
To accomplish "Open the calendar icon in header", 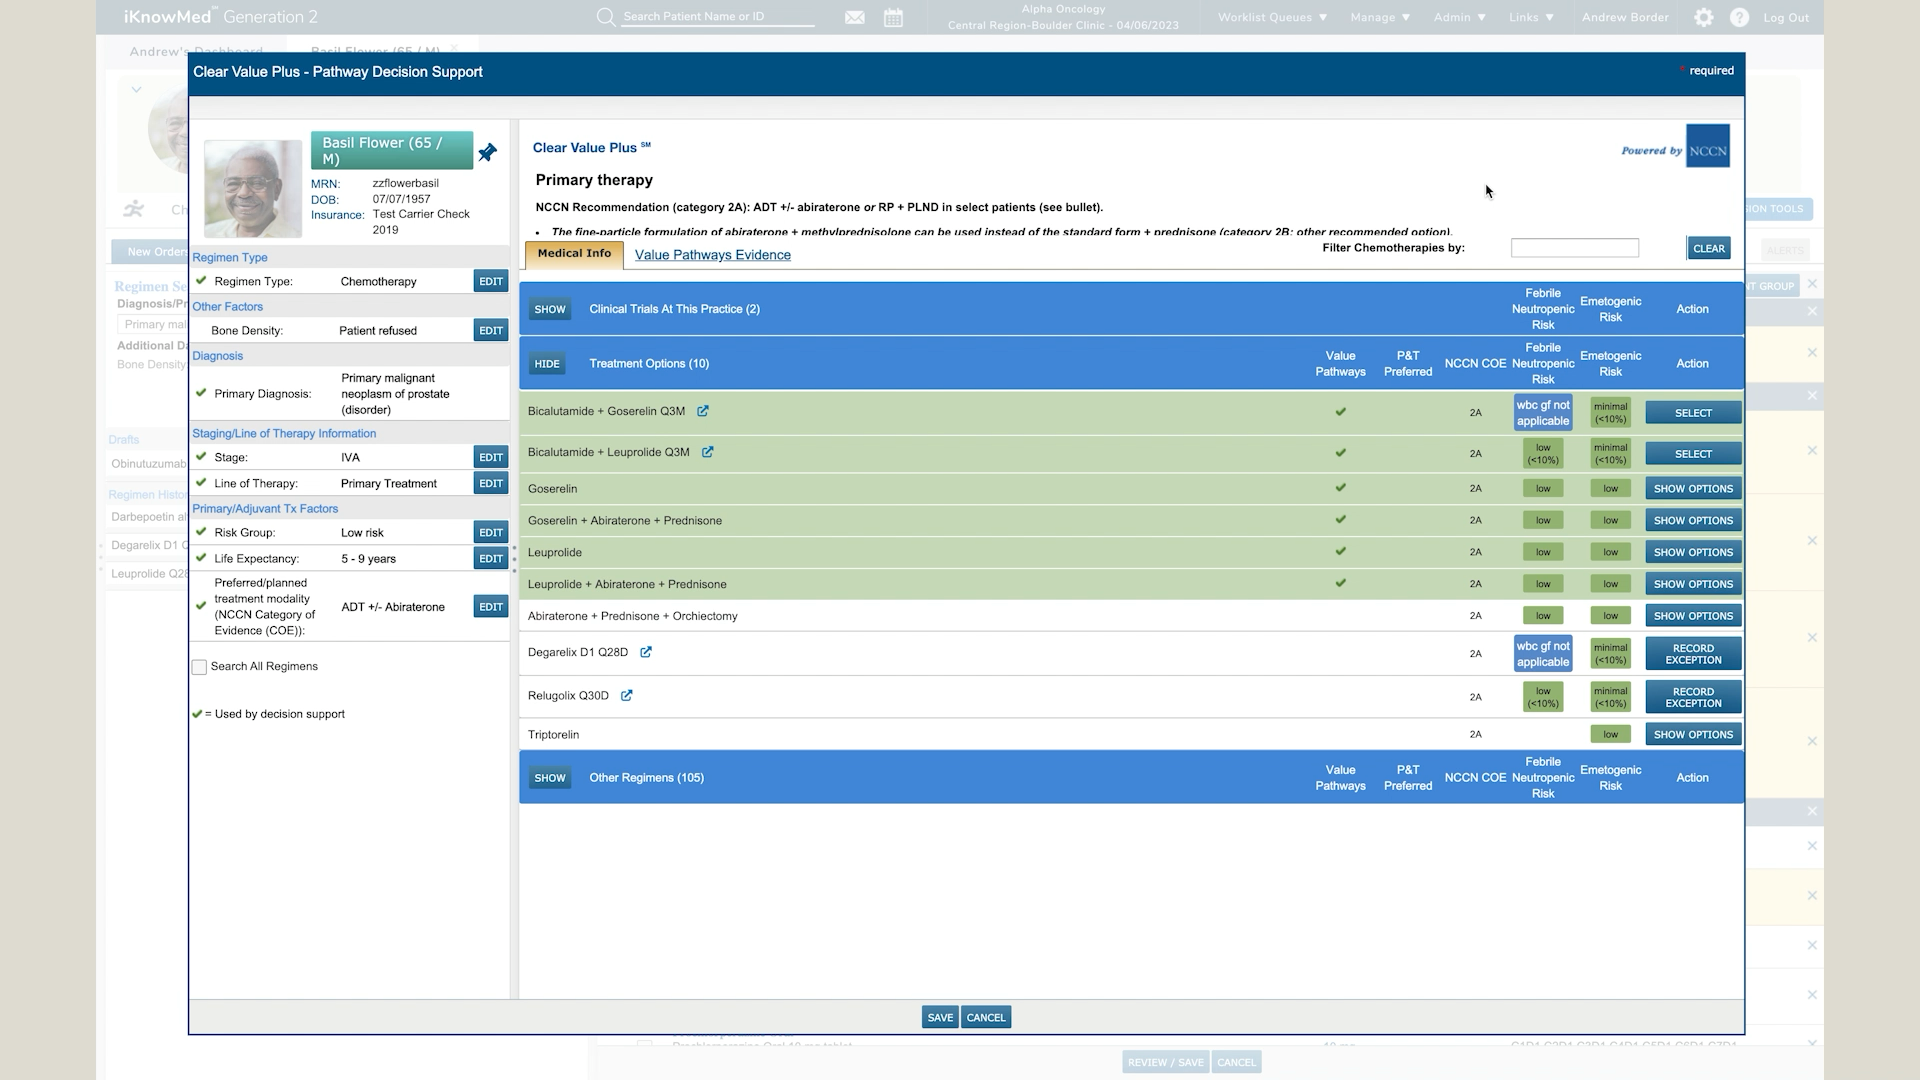I will tap(894, 17).
